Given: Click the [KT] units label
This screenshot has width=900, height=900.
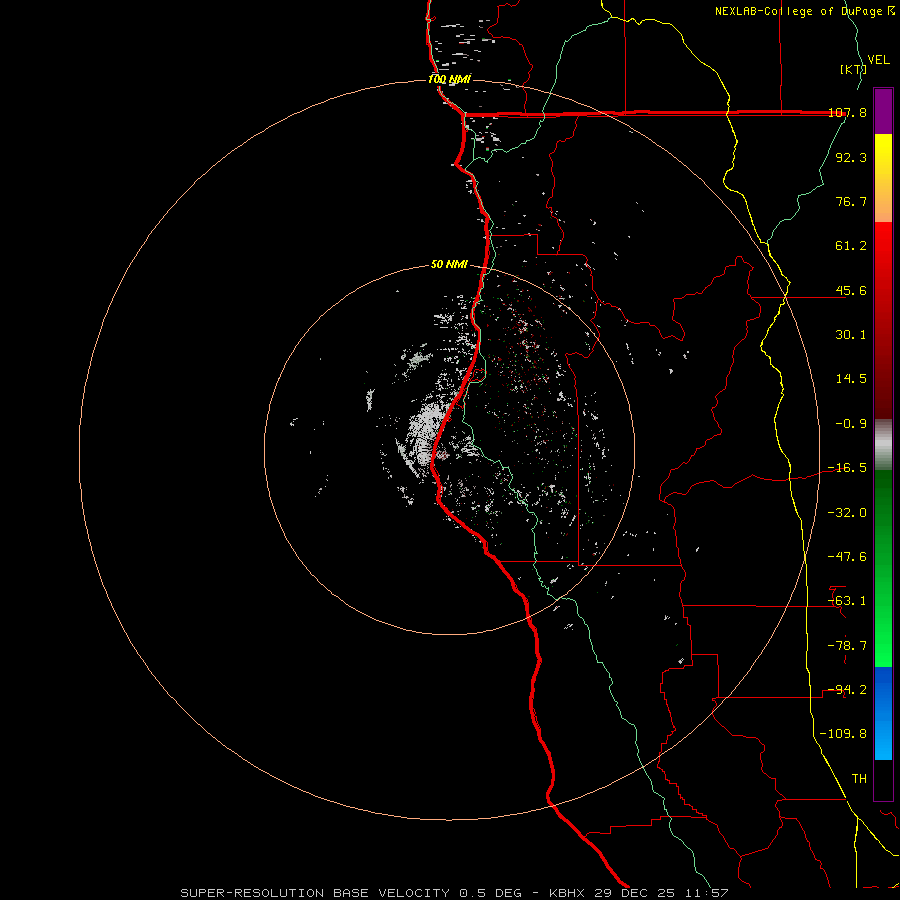Looking at the screenshot, I should click(853, 69).
